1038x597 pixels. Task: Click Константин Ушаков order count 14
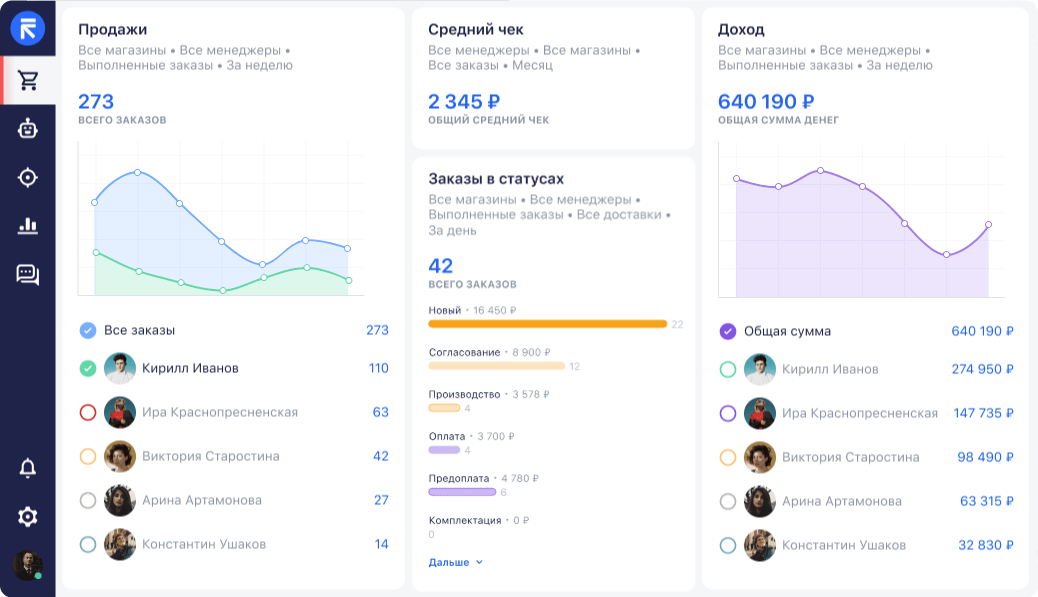[381, 544]
